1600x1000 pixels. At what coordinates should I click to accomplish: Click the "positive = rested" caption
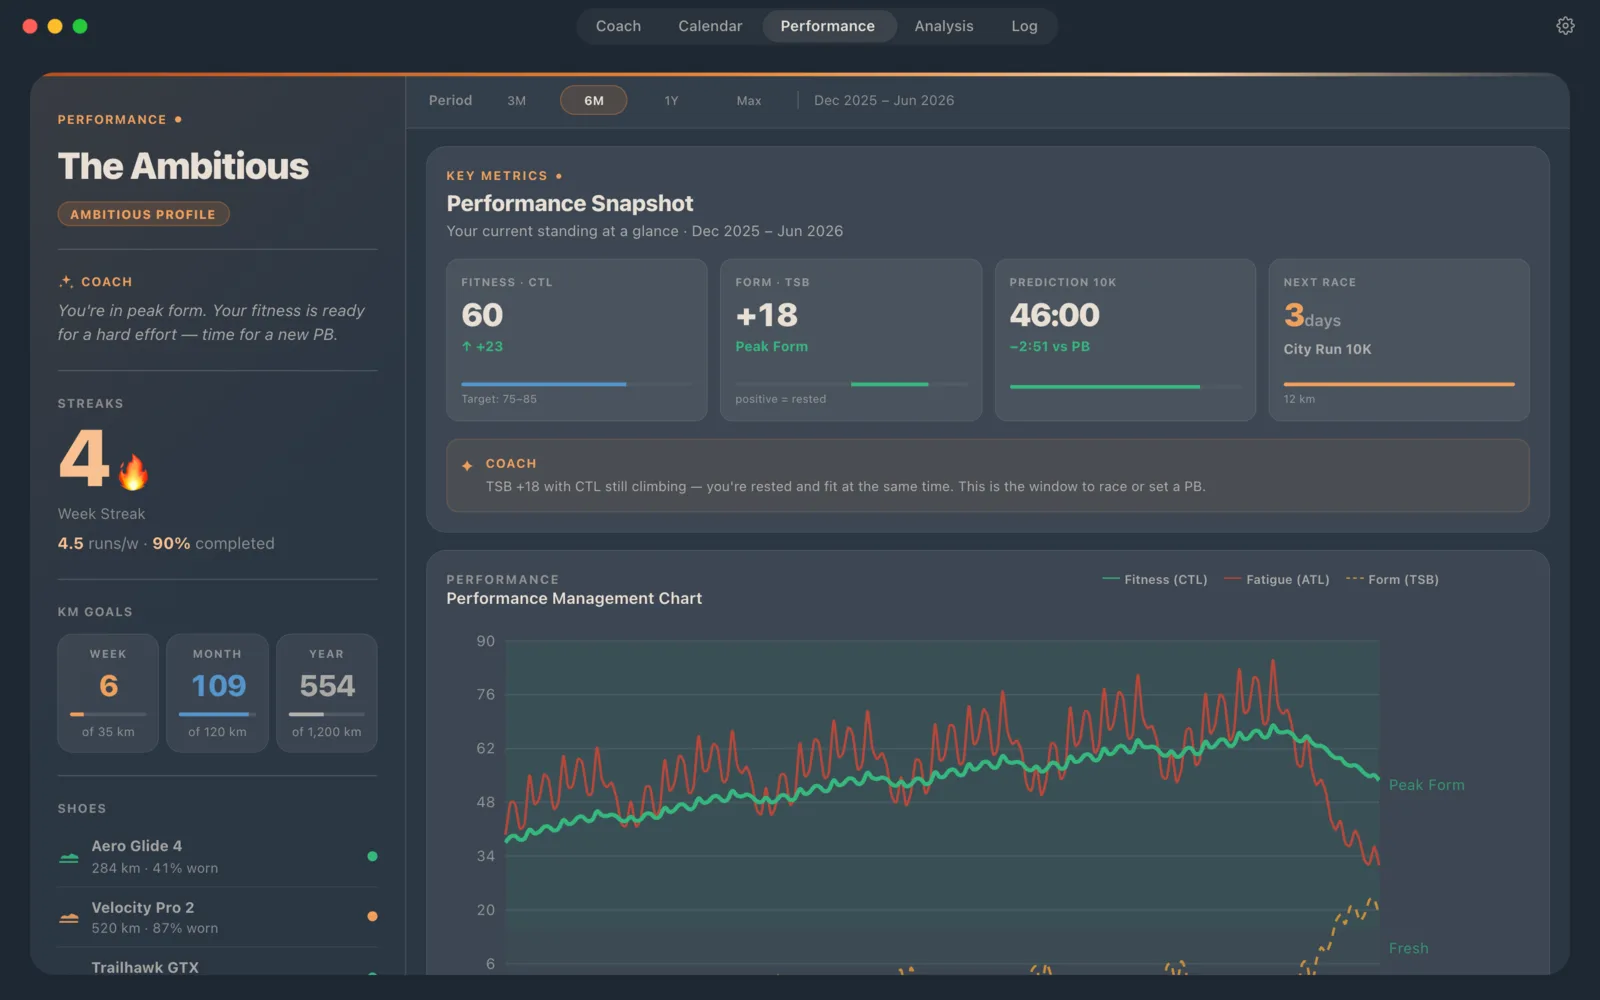pos(780,399)
